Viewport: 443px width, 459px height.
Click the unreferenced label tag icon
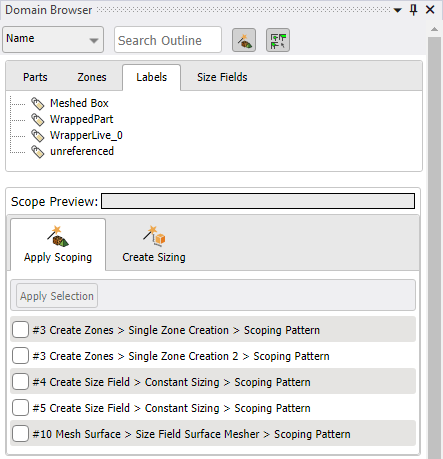click(x=38, y=152)
